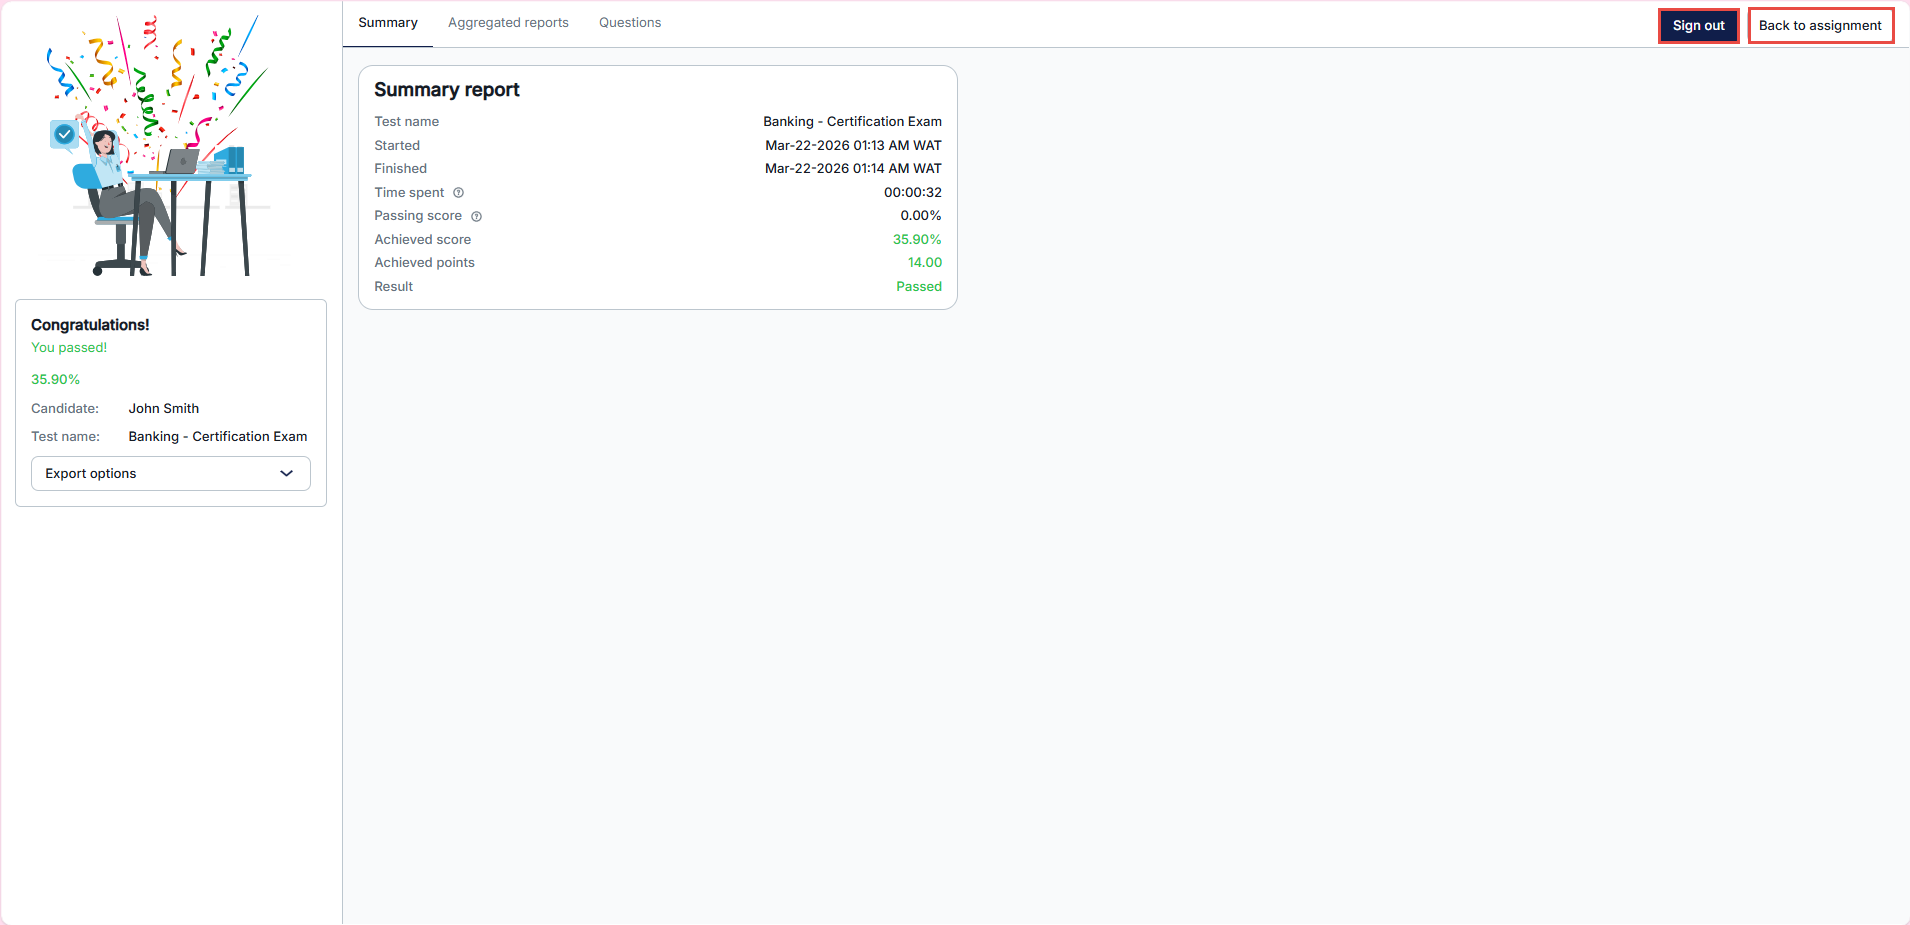Image resolution: width=1910 pixels, height=925 pixels.
Task: Open the Aggregated reports tab
Action: 508,23
